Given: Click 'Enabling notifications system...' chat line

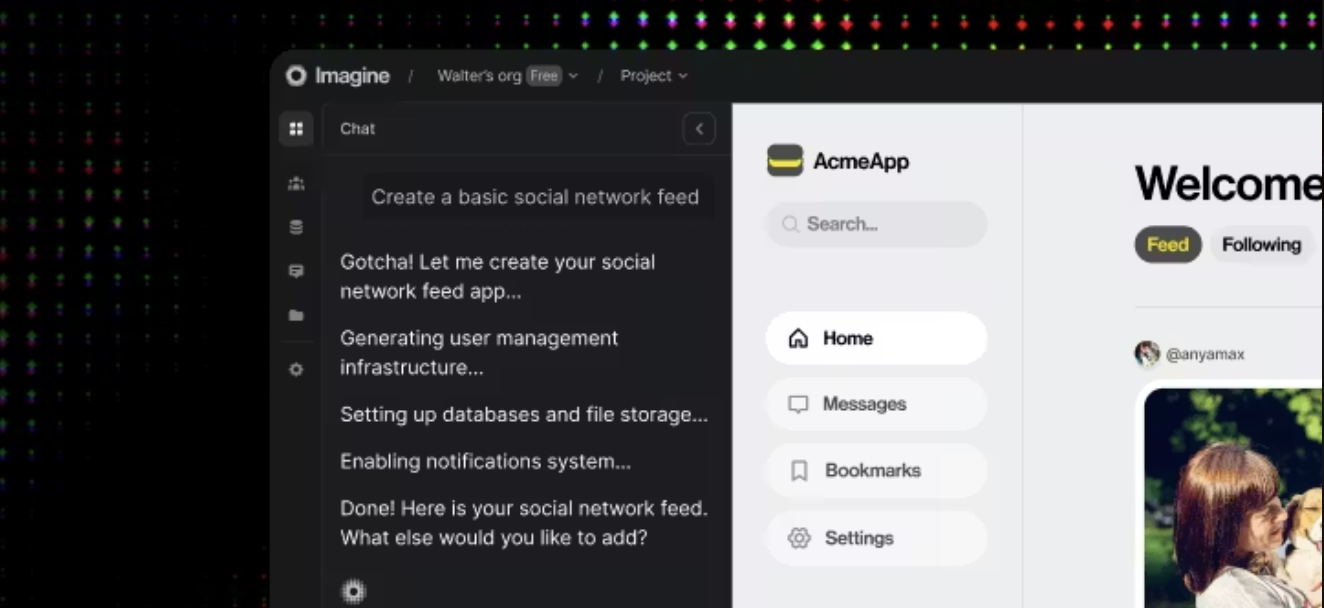Looking at the screenshot, I should pos(485,462).
